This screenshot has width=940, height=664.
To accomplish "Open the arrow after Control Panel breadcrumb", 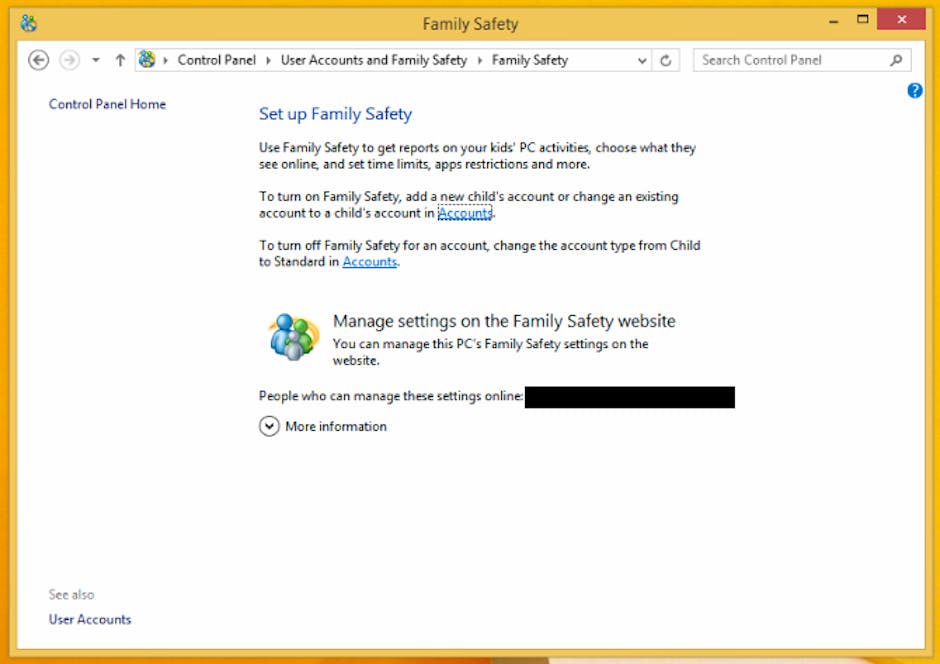I will (269, 60).
